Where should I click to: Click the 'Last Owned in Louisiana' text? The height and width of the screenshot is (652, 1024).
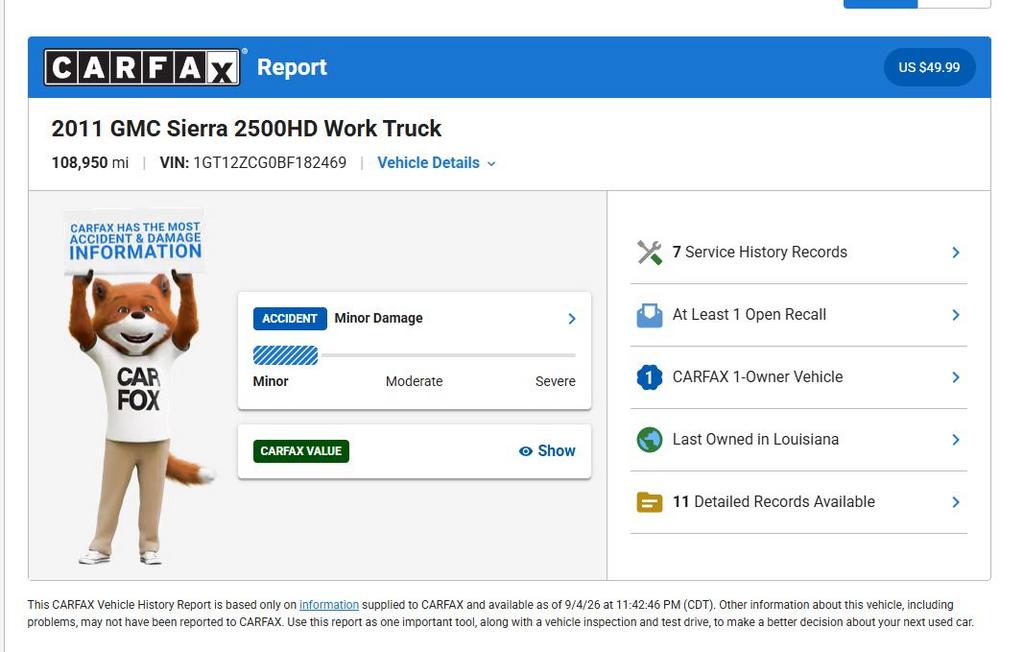(756, 440)
